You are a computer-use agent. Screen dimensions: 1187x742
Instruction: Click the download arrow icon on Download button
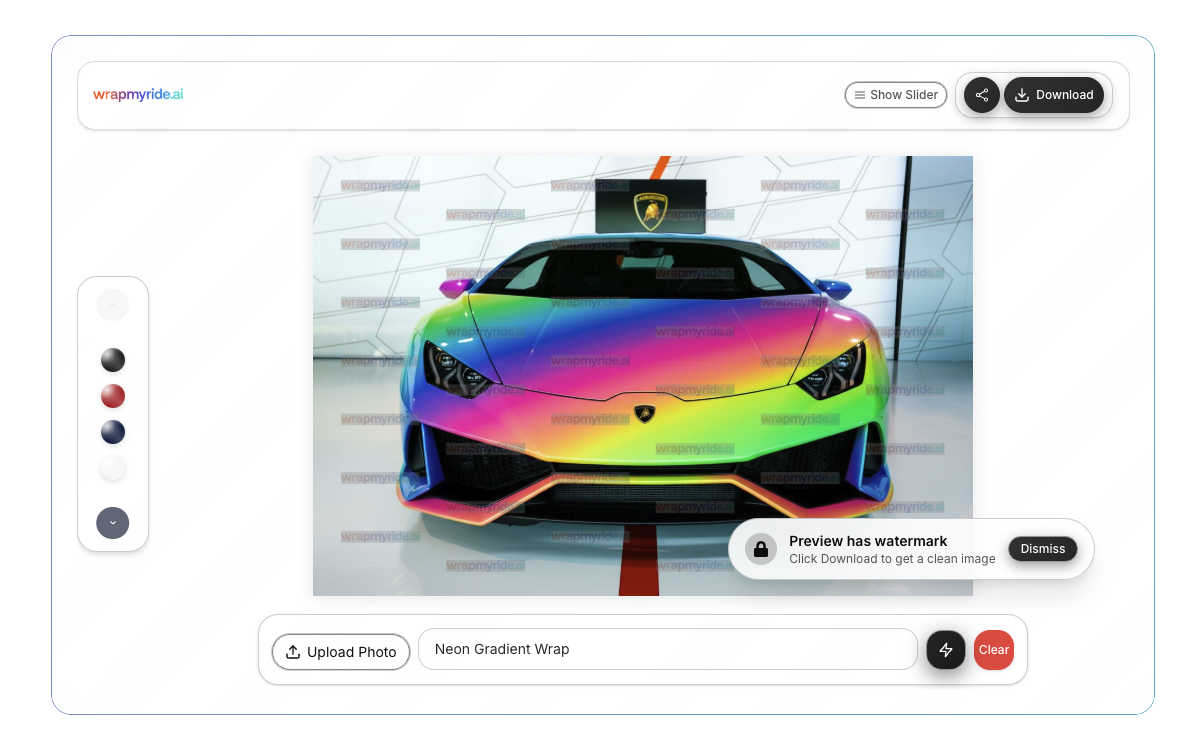click(1021, 94)
